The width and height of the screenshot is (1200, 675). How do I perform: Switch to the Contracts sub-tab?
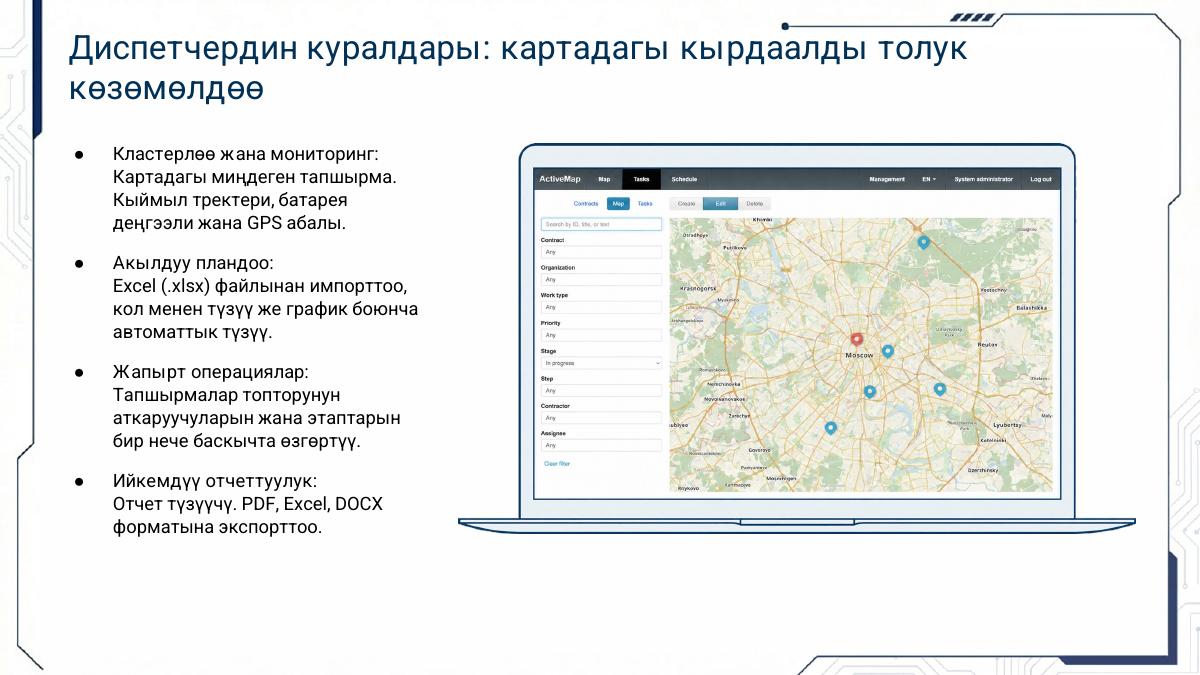coord(586,203)
